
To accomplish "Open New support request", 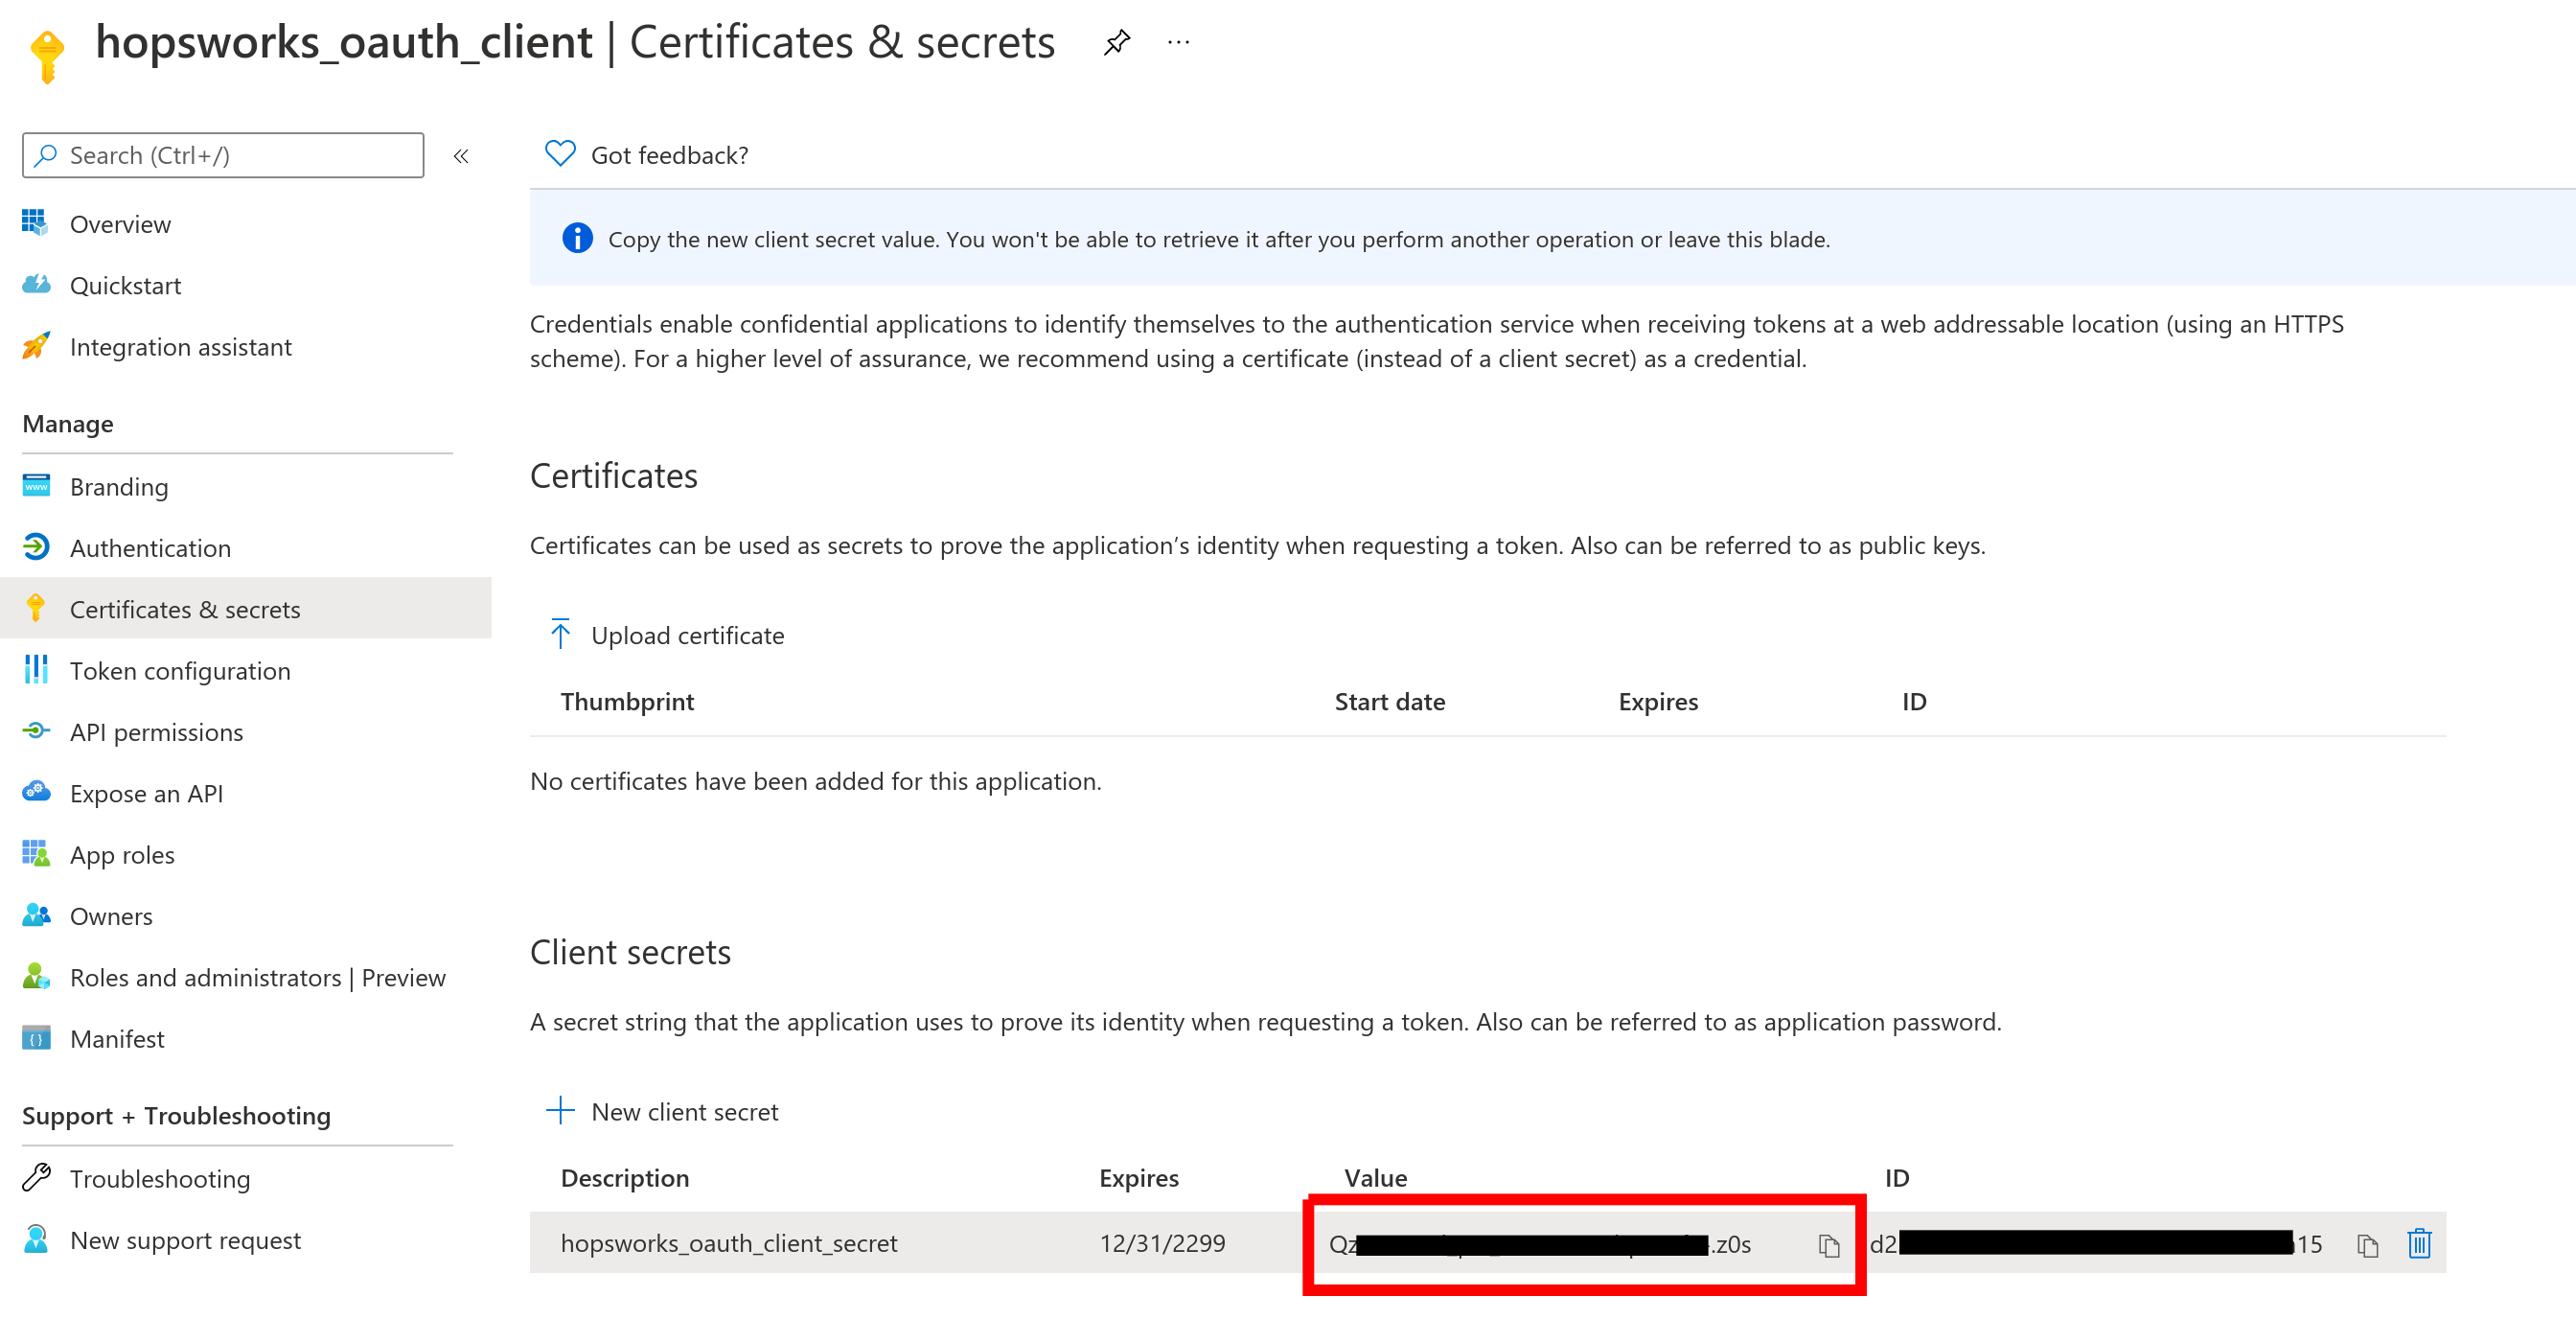I will pyautogui.click(x=185, y=1240).
